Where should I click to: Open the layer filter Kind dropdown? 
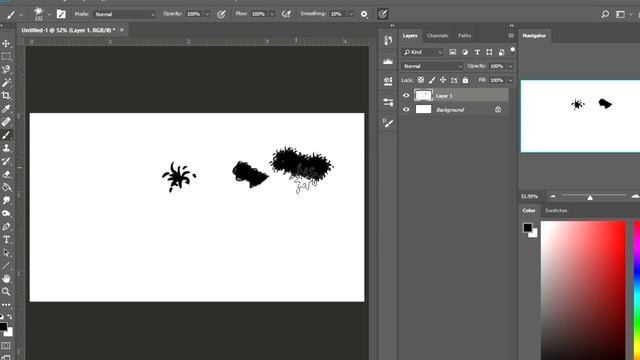[422, 52]
